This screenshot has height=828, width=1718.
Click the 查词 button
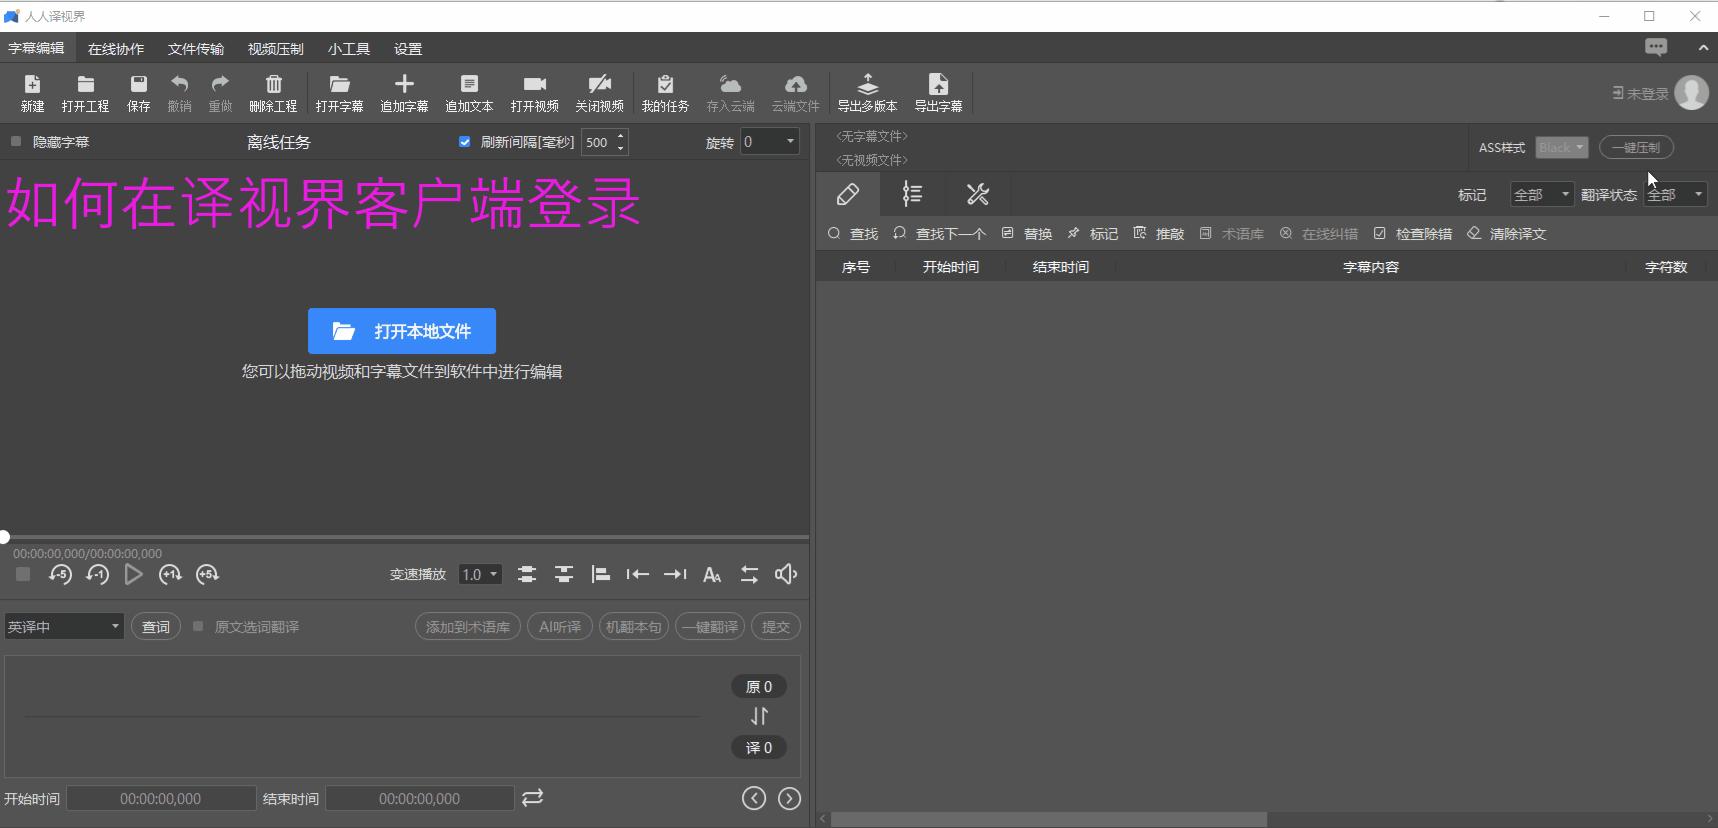pyautogui.click(x=156, y=627)
